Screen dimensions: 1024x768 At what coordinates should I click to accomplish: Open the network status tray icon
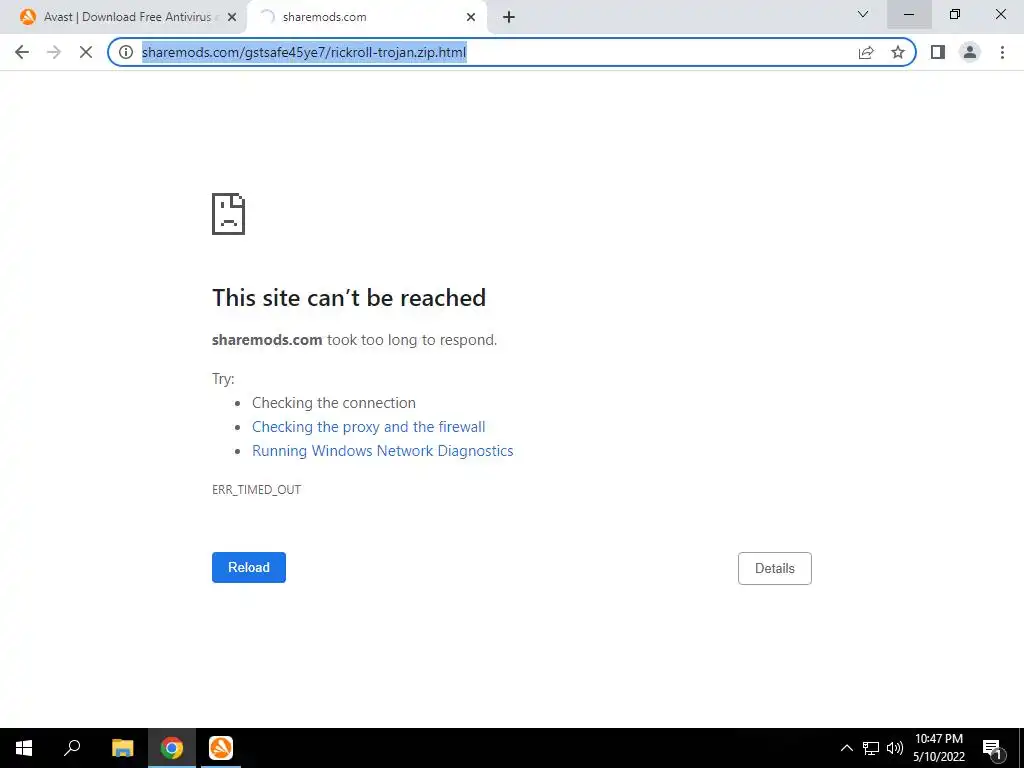coord(871,748)
